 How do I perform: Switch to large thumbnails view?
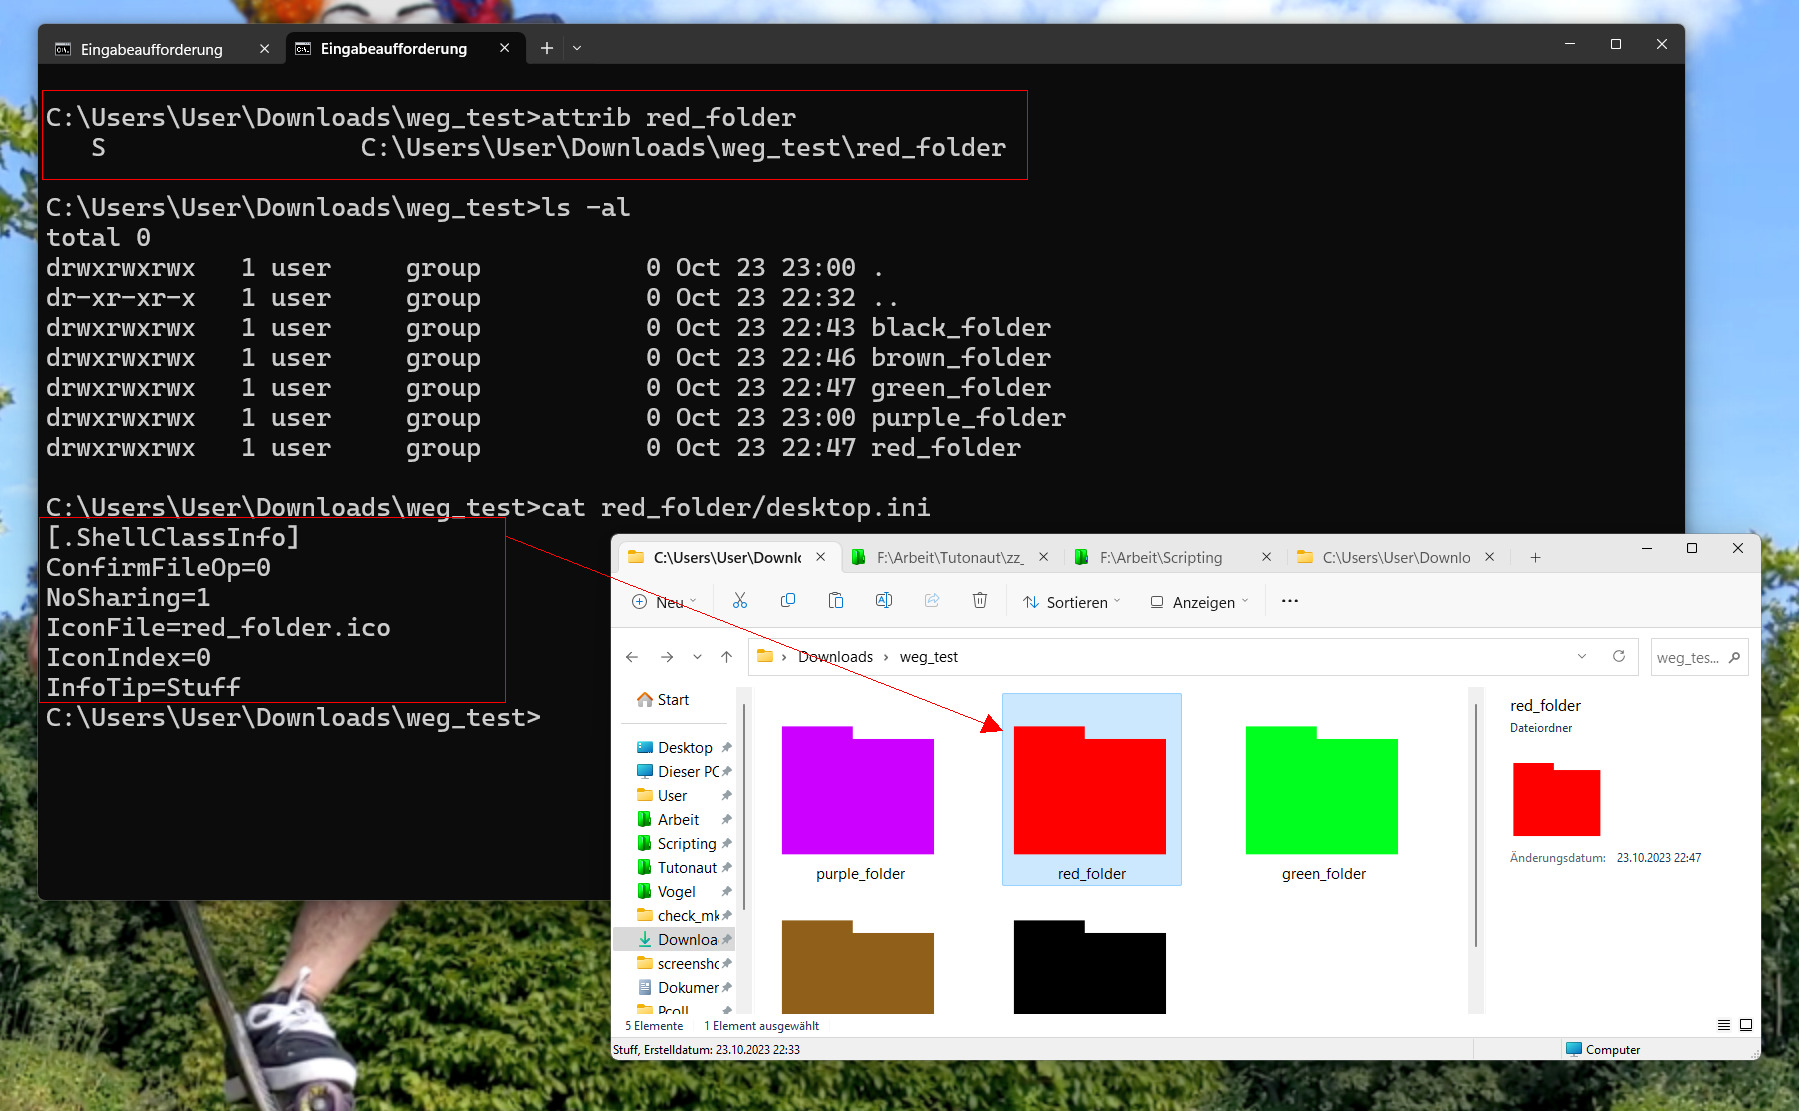[x=1746, y=1025]
